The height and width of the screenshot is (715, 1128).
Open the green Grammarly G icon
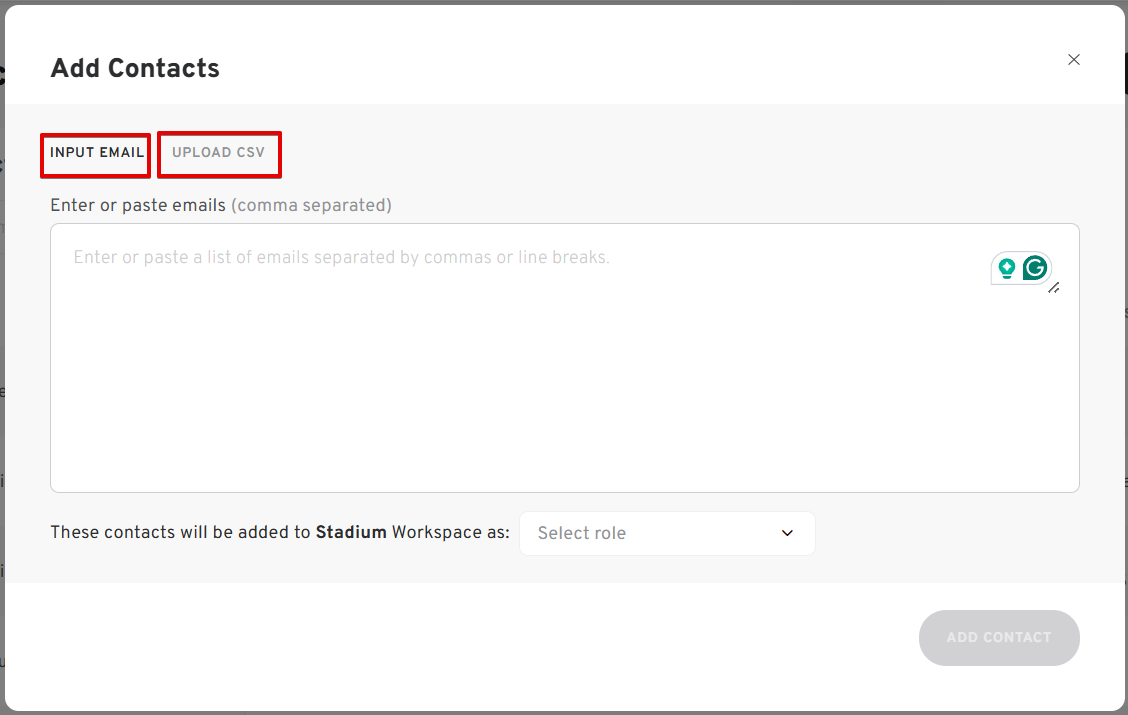[1034, 268]
